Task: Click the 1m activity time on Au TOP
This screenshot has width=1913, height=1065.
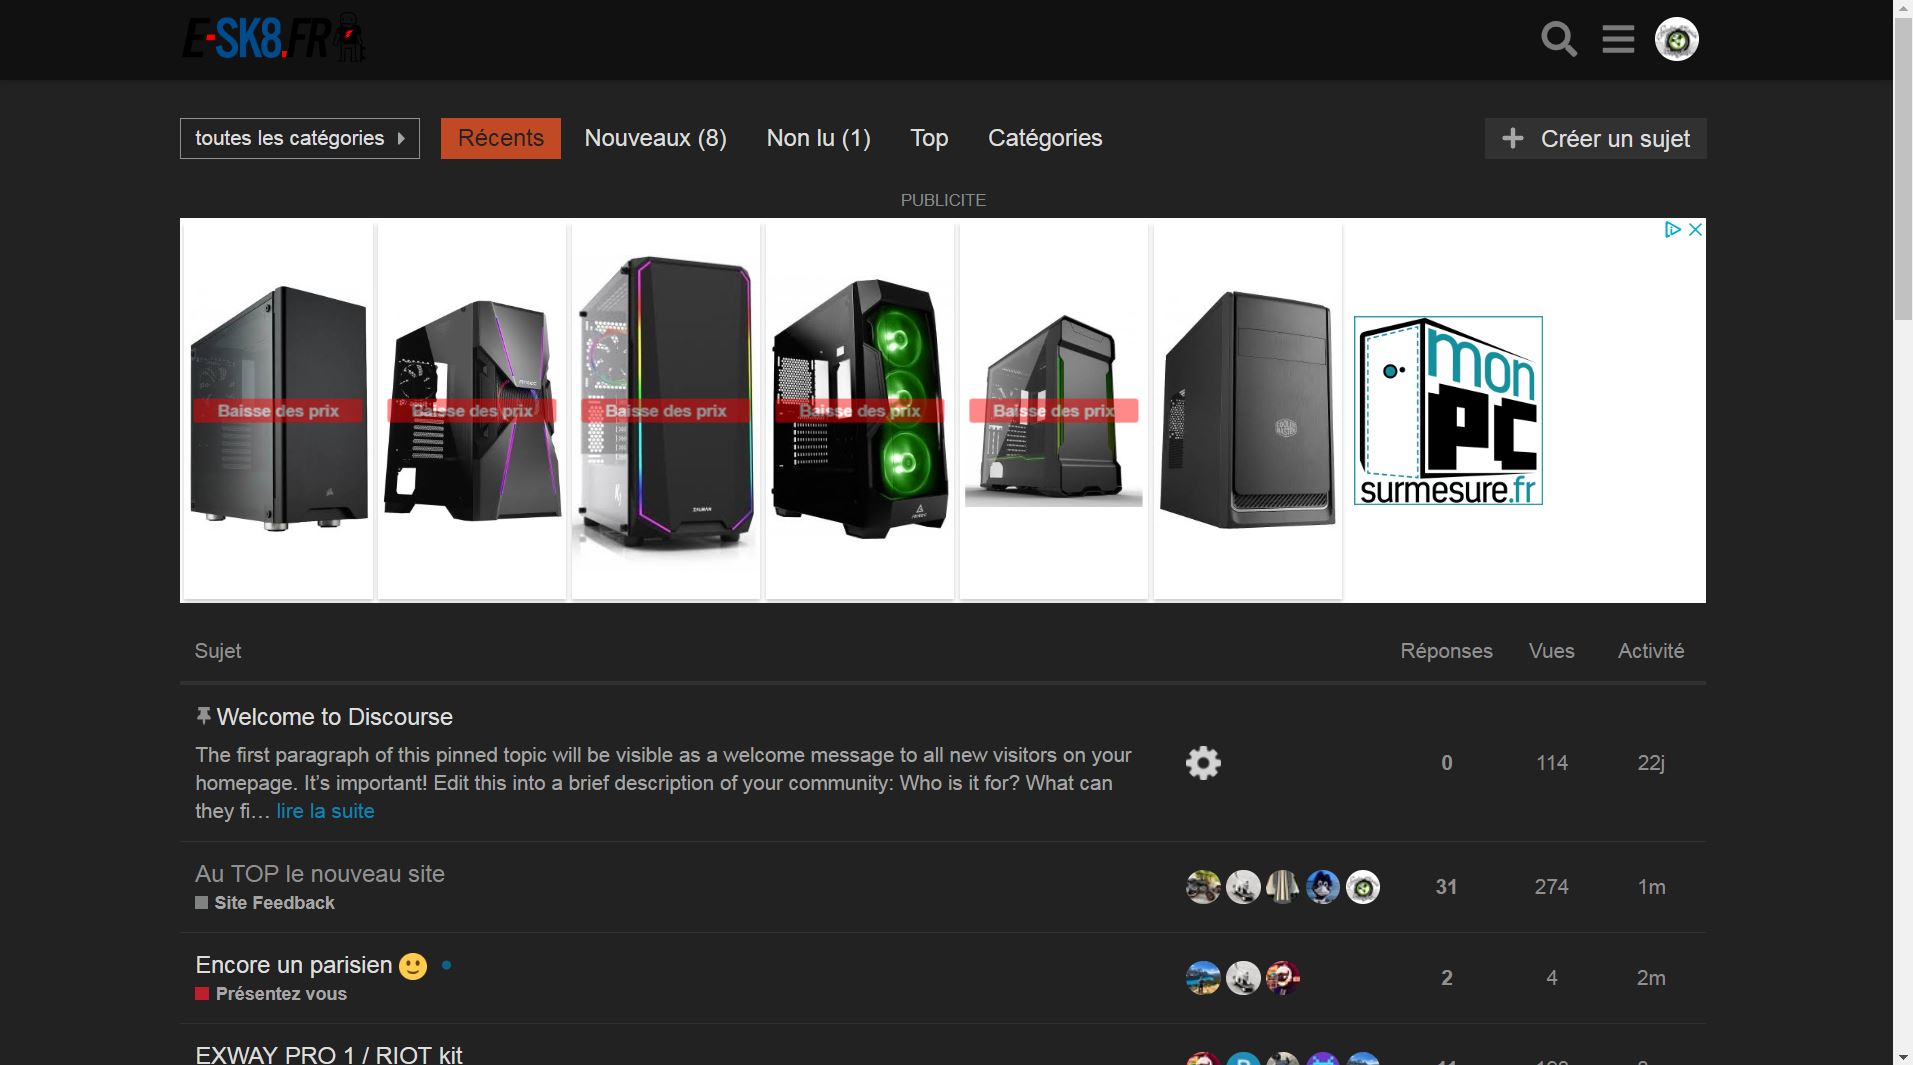Action: tap(1651, 887)
